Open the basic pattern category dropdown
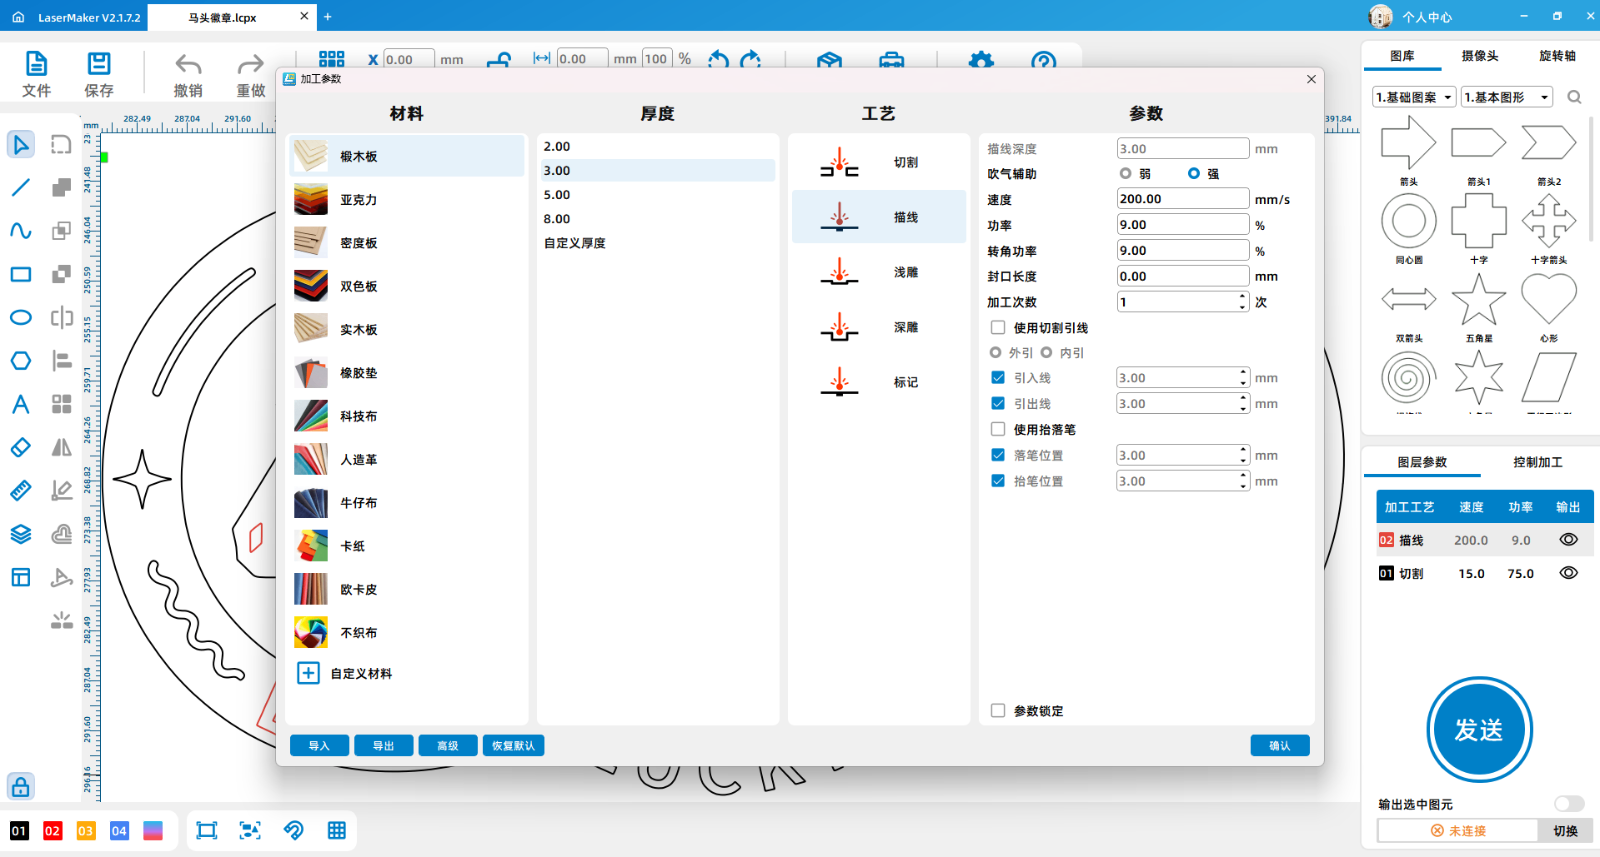Image resolution: width=1600 pixels, height=857 pixels. coord(1413,97)
